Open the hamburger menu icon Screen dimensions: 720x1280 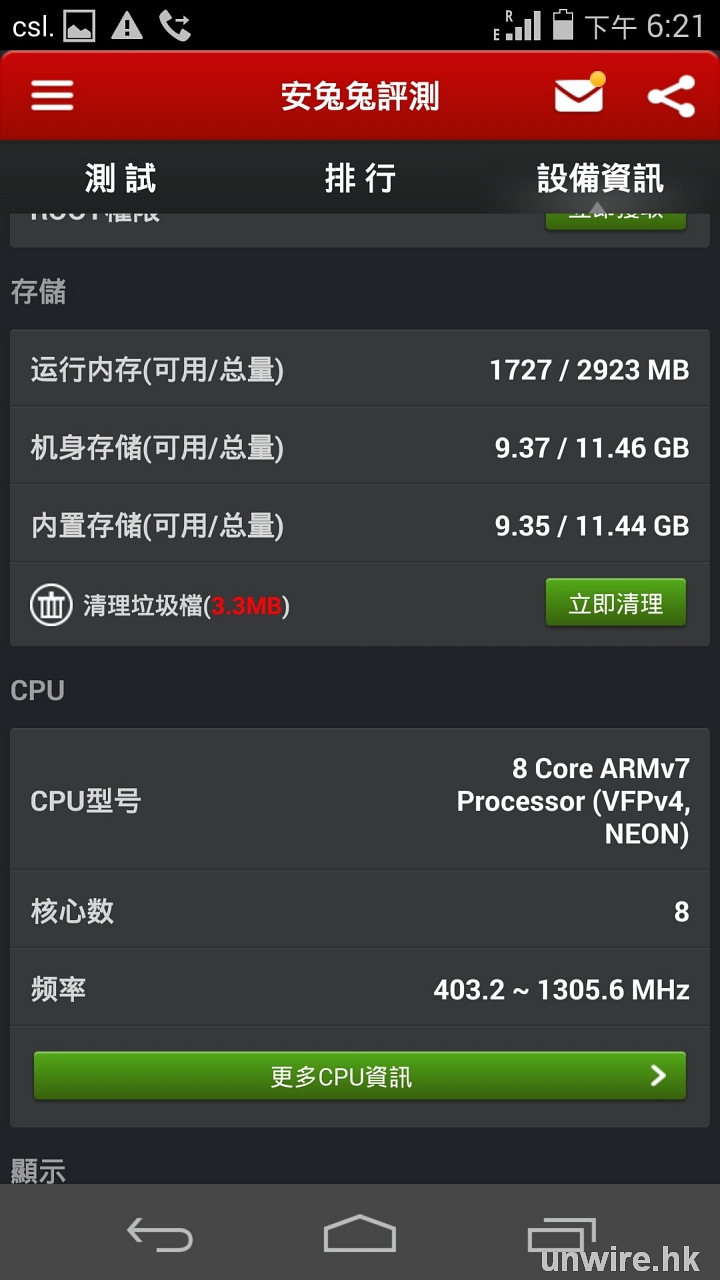pyautogui.click(x=52, y=96)
